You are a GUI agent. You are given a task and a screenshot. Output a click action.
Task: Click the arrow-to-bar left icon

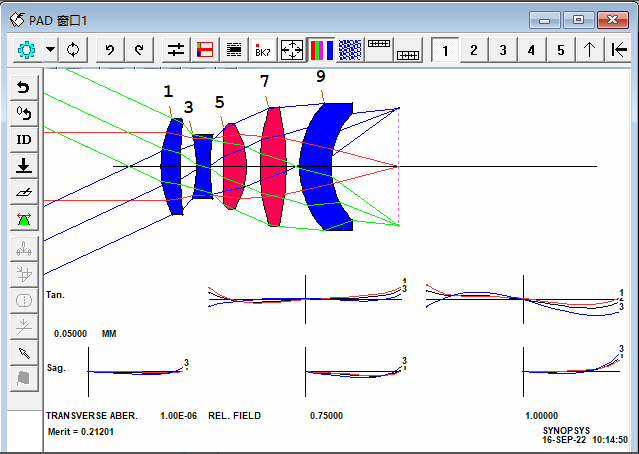pyautogui.click(x=619, y=50)
